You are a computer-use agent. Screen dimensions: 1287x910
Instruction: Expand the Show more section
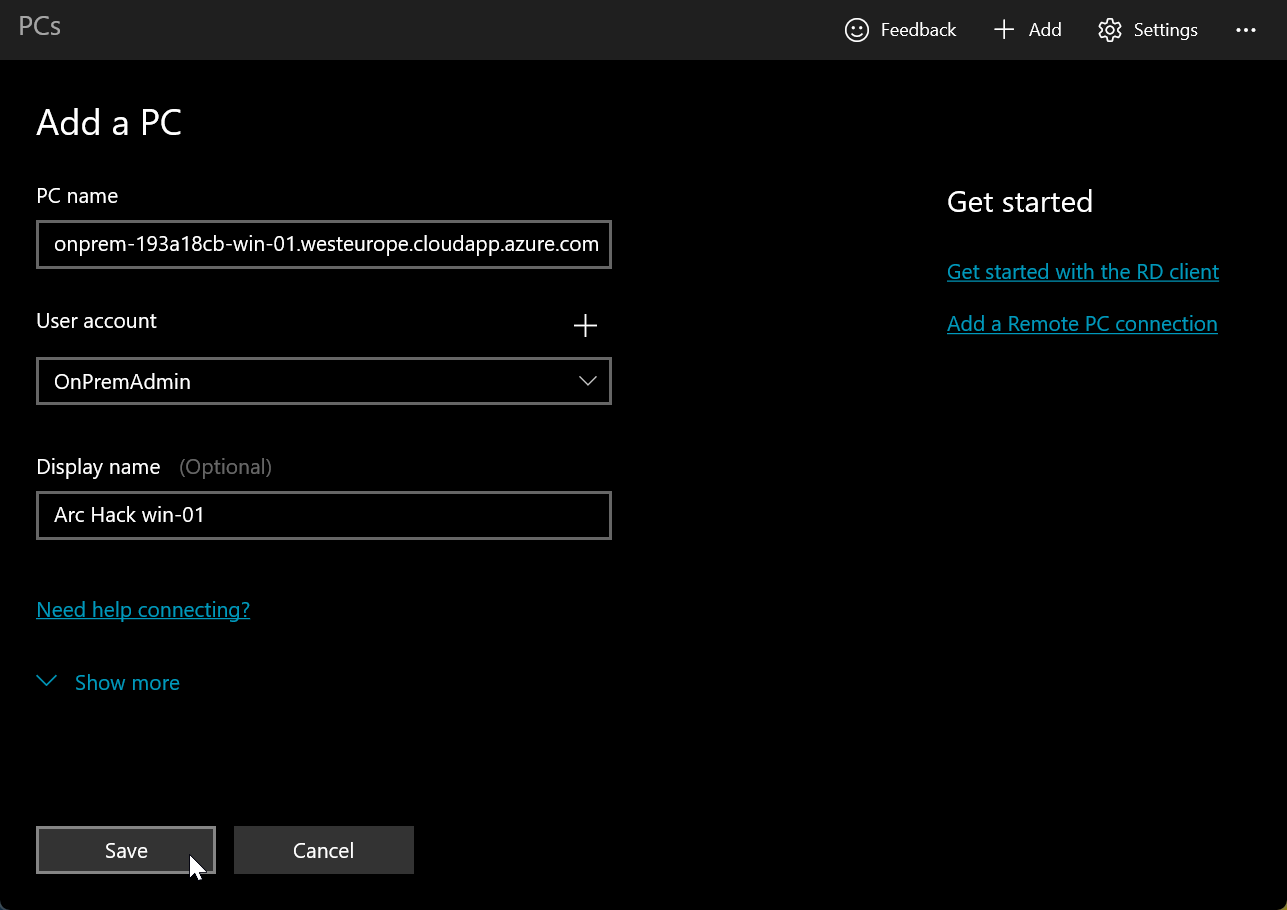click(127, 682)
